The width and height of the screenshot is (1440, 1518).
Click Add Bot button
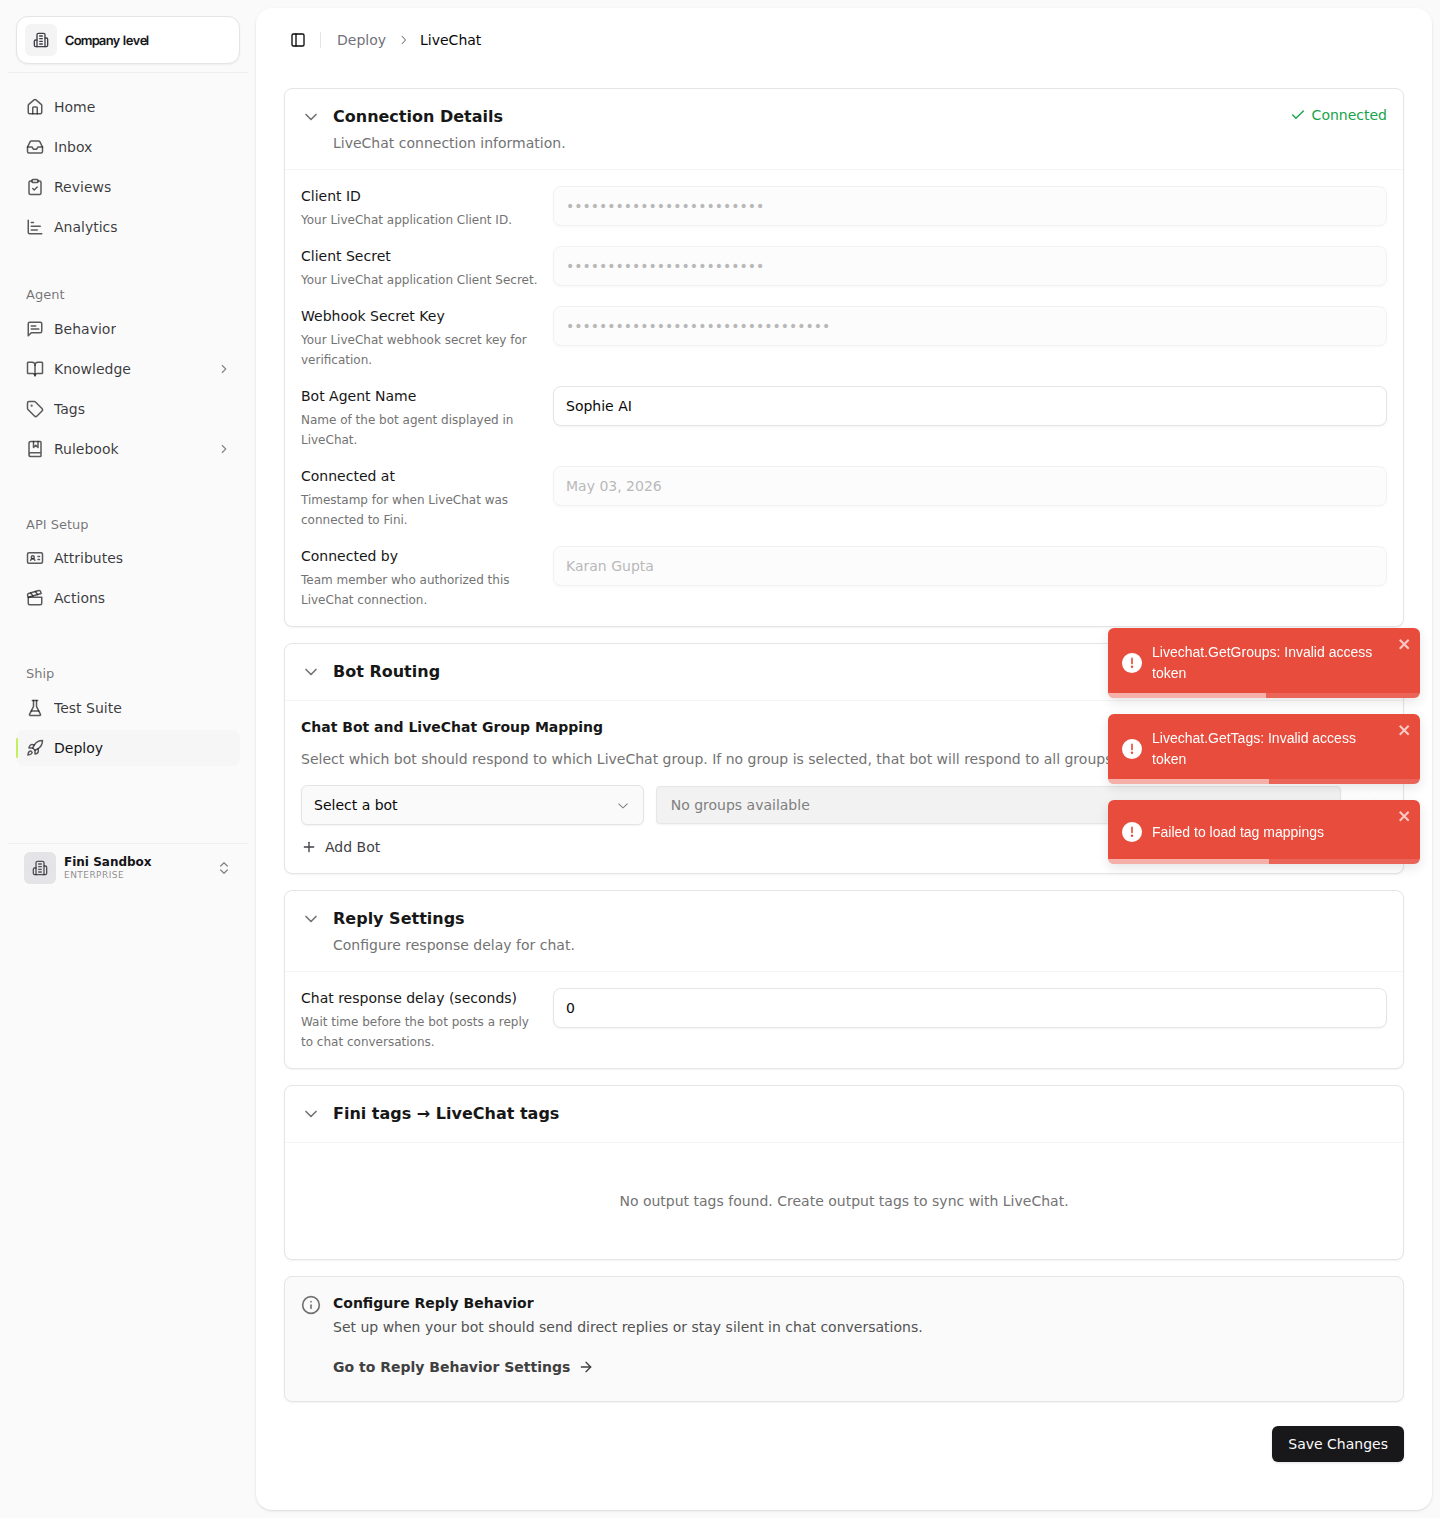[341, 847]
